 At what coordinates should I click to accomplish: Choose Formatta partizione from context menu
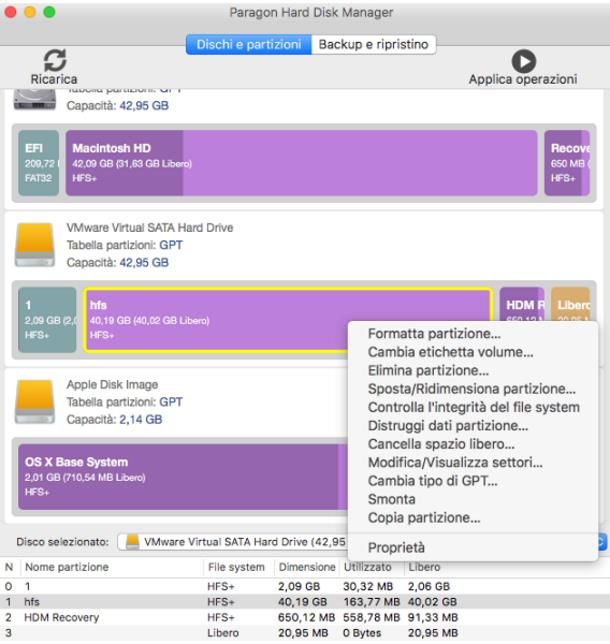(434, 334)
